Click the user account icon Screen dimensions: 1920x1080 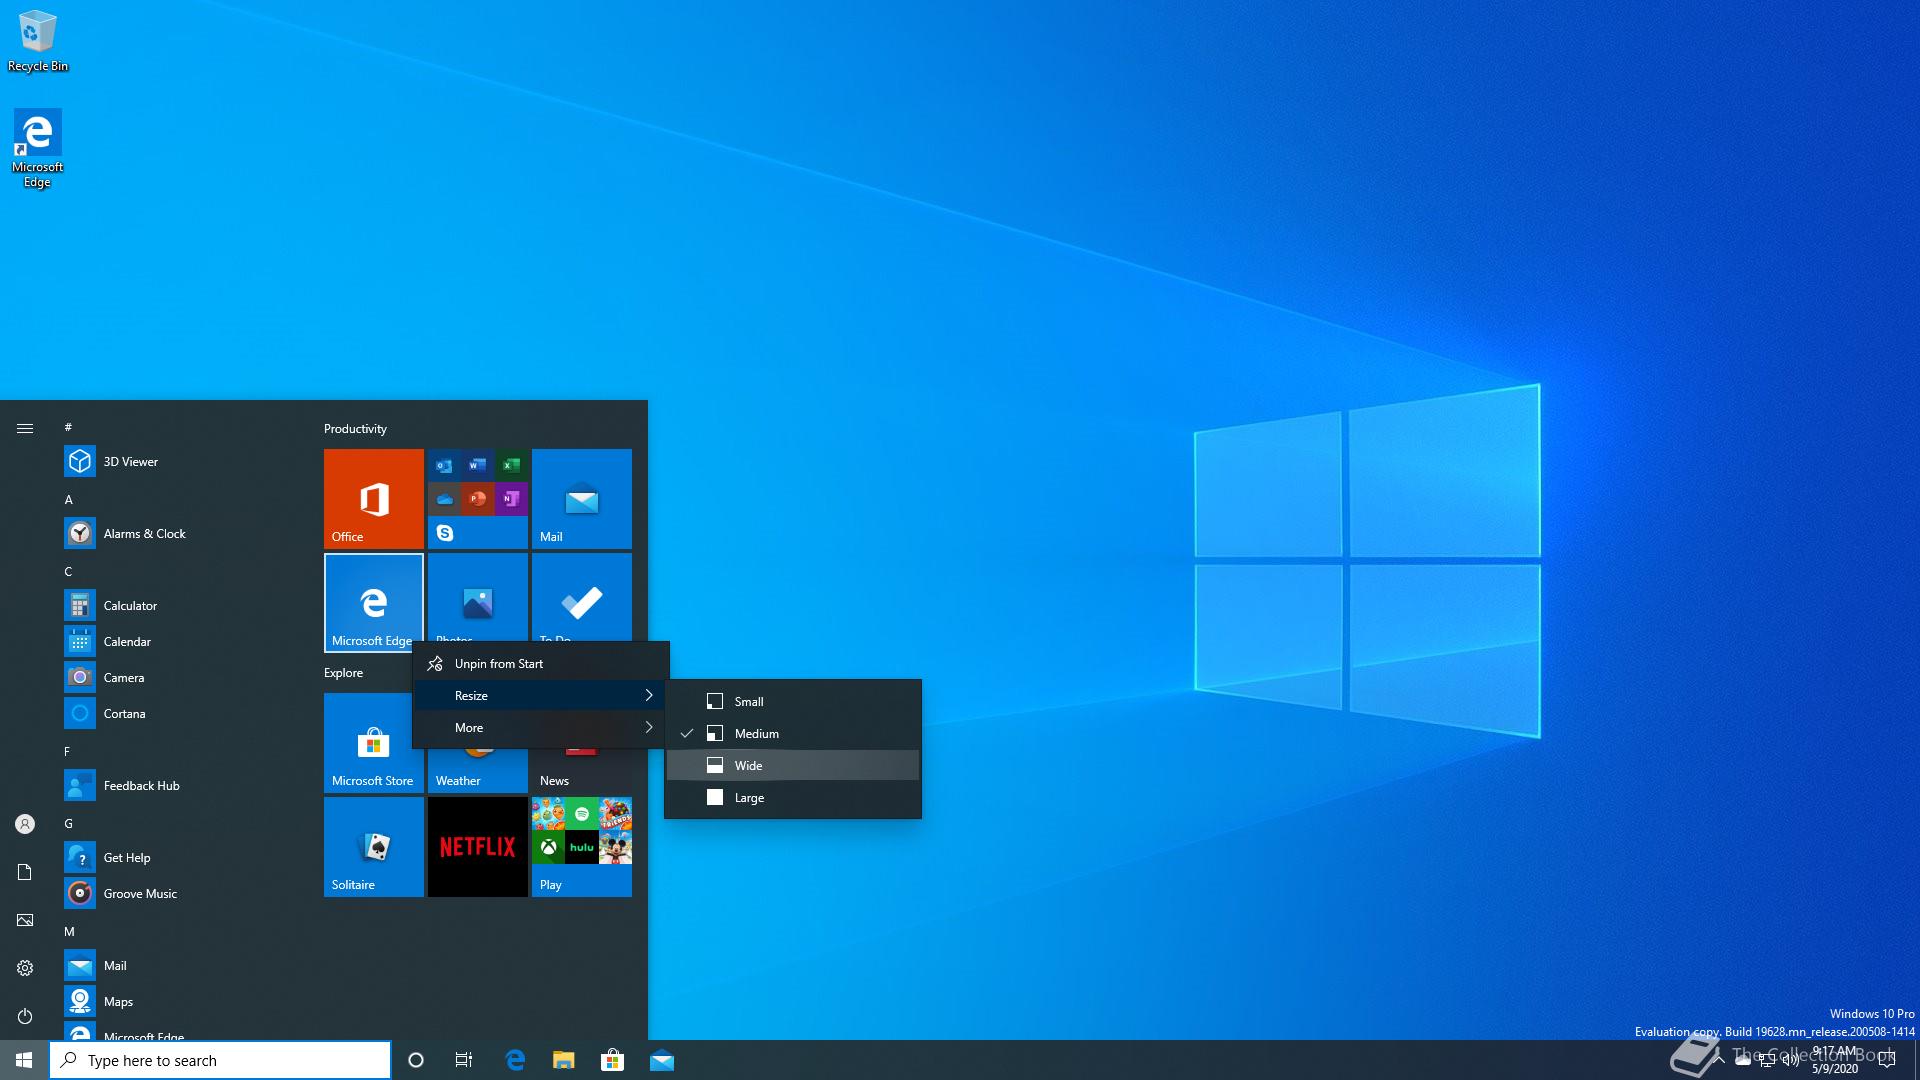[x=25, y=824]
